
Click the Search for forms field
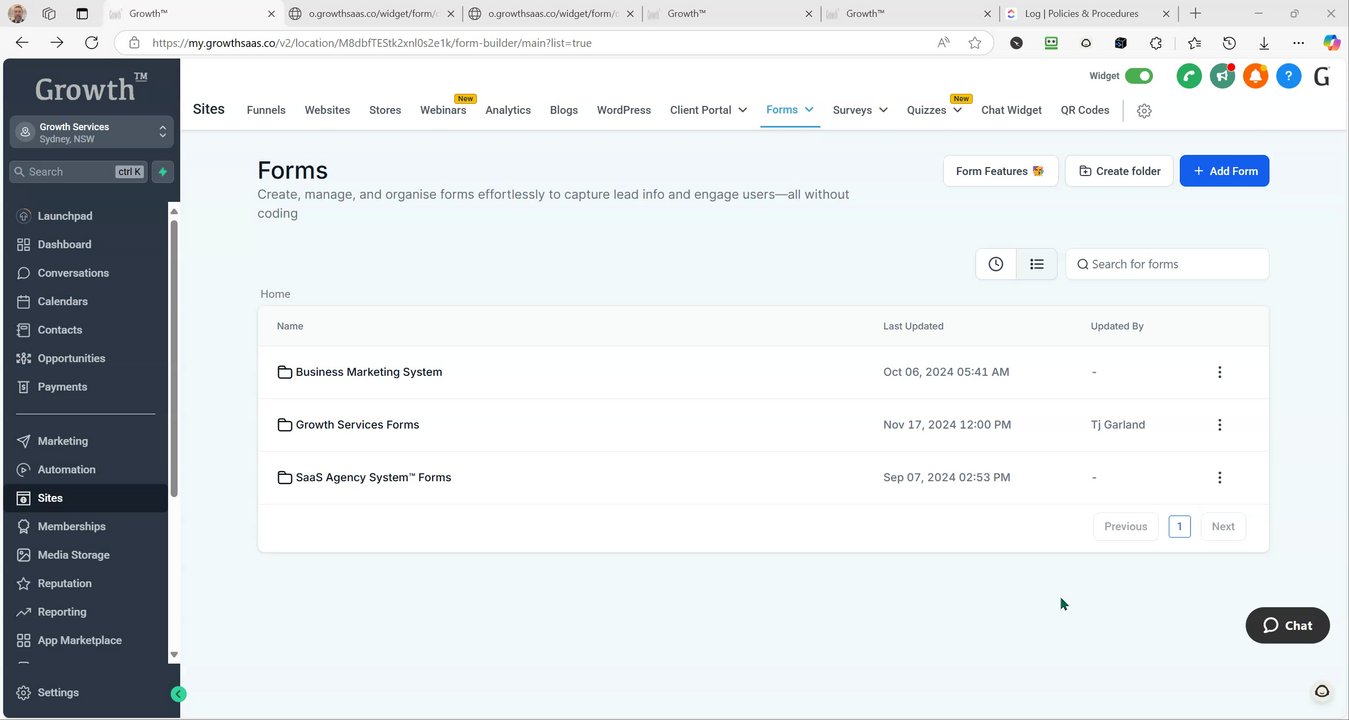pos(1167,264)
